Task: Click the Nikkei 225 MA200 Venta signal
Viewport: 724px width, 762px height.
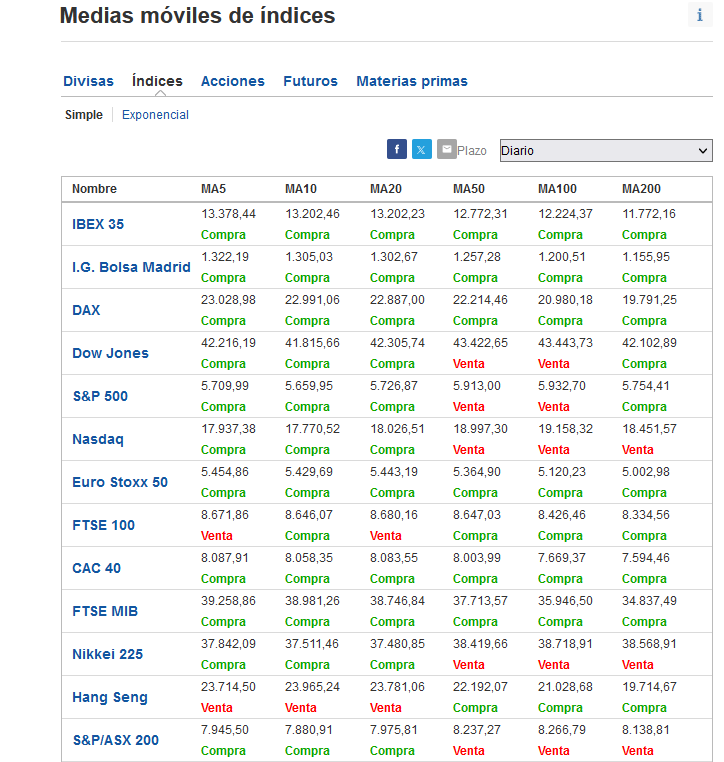Action: (638, 665)
